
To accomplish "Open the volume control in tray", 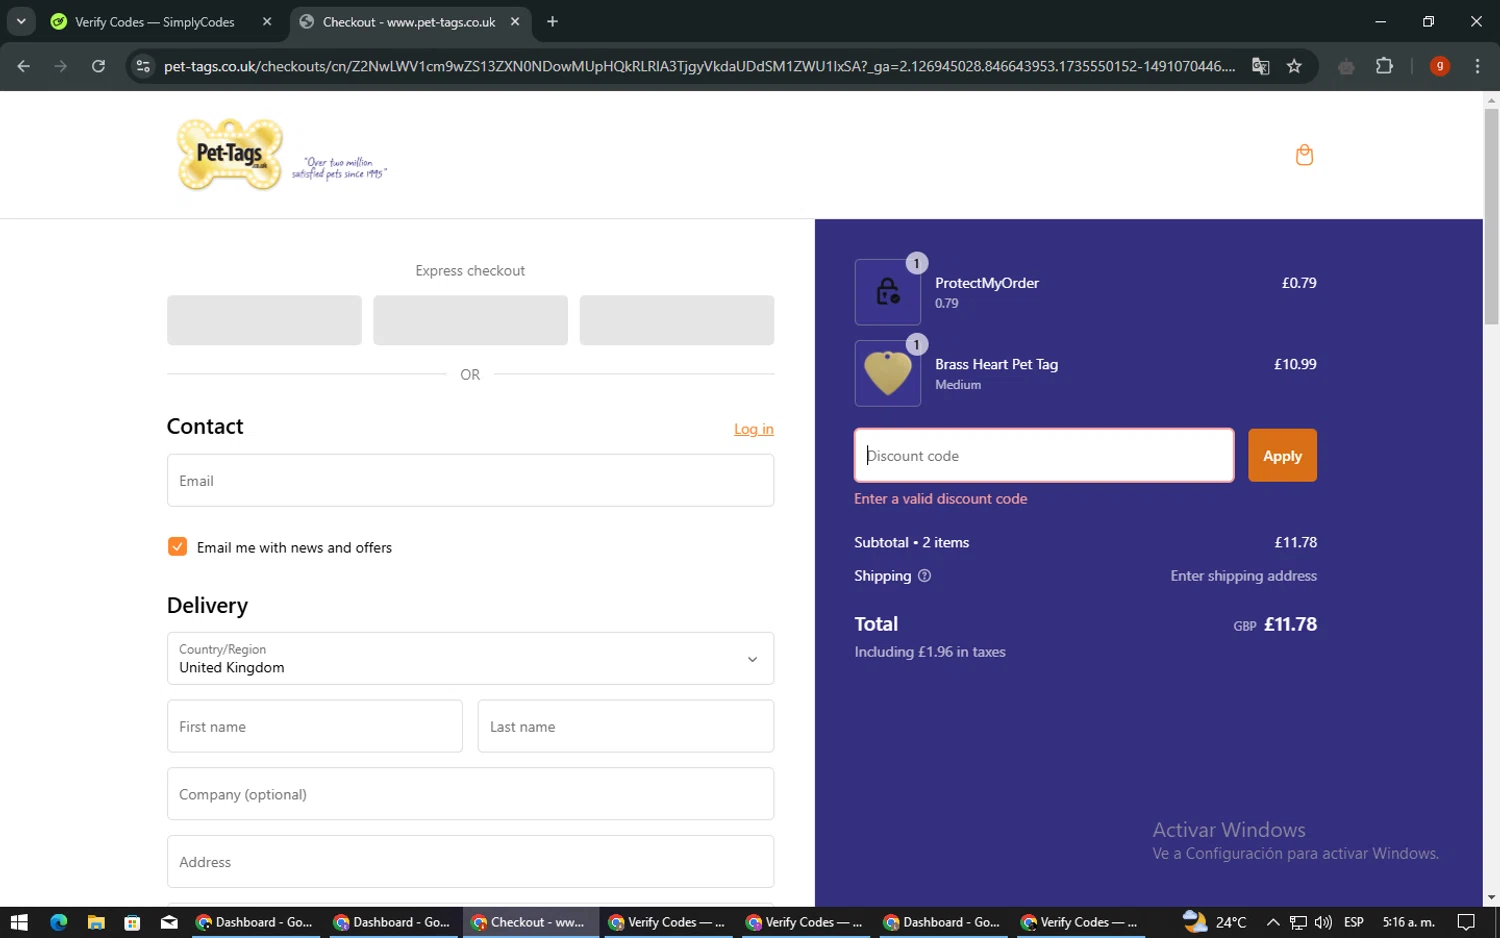I will pyautogui.click(x=1323, y=922).
